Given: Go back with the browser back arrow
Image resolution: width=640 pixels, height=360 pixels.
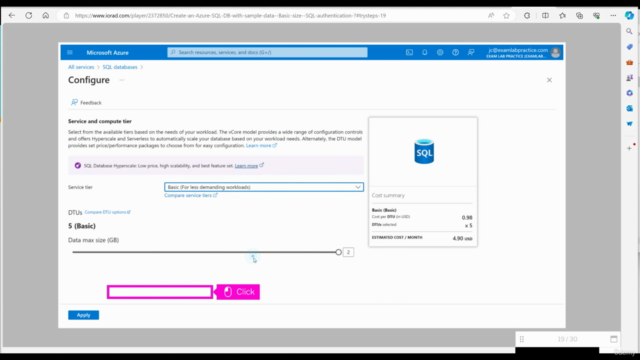Looking at the screenshot, I should pyautogui.click(x=11, y=16).
